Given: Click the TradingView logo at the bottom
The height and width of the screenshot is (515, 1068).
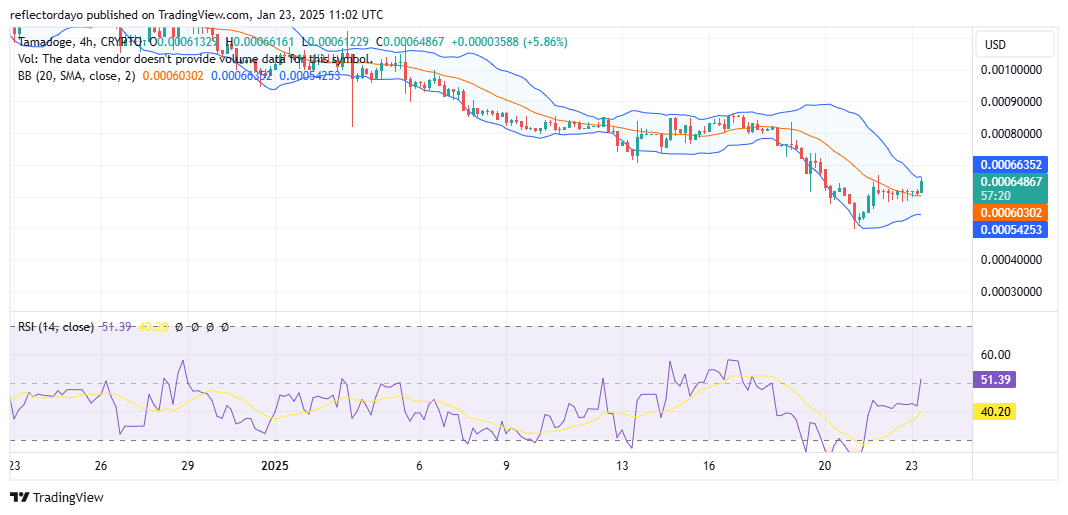Looking at the screenshot, I should point(57,497).
